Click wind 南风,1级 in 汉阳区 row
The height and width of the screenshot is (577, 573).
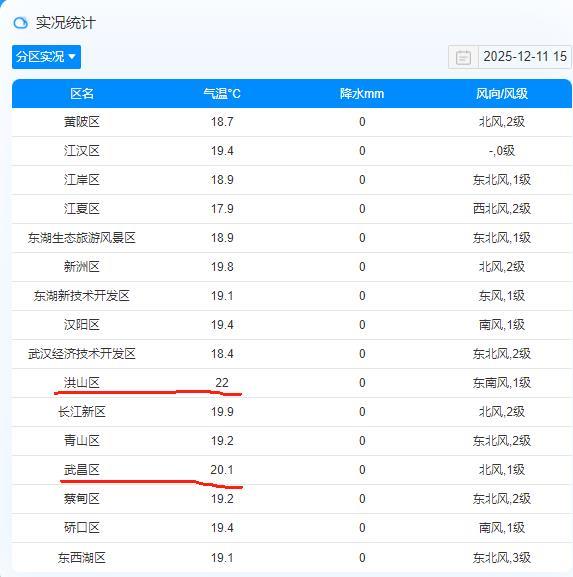502,325
